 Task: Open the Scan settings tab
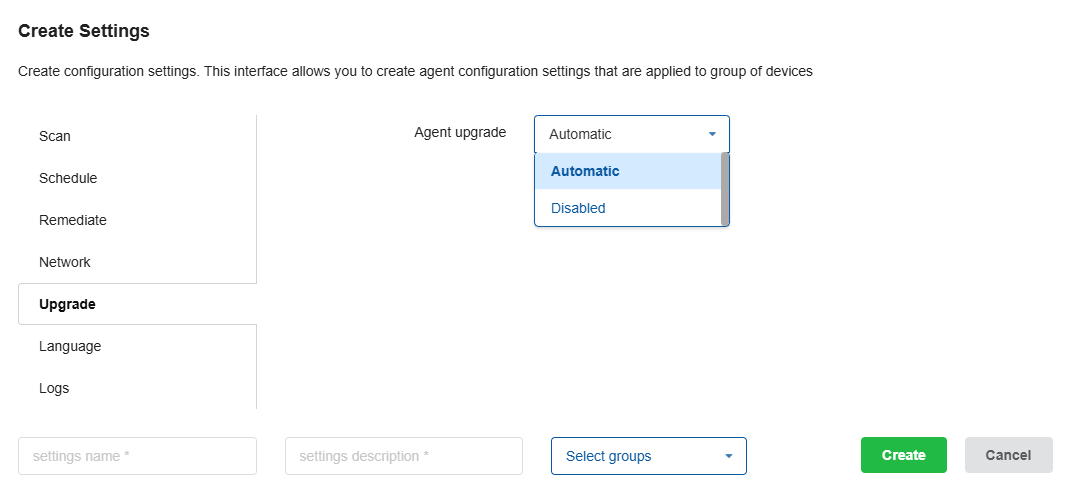[x=55, y=136]
